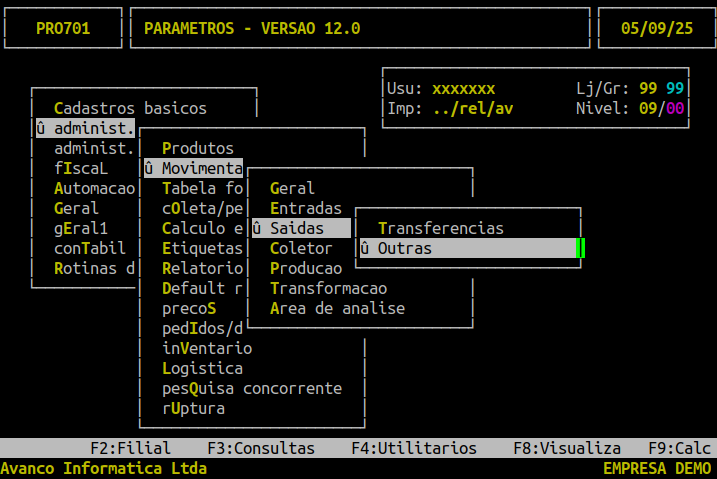
Task: Select highlighted Saidas entry
Action: pos(301,229)
